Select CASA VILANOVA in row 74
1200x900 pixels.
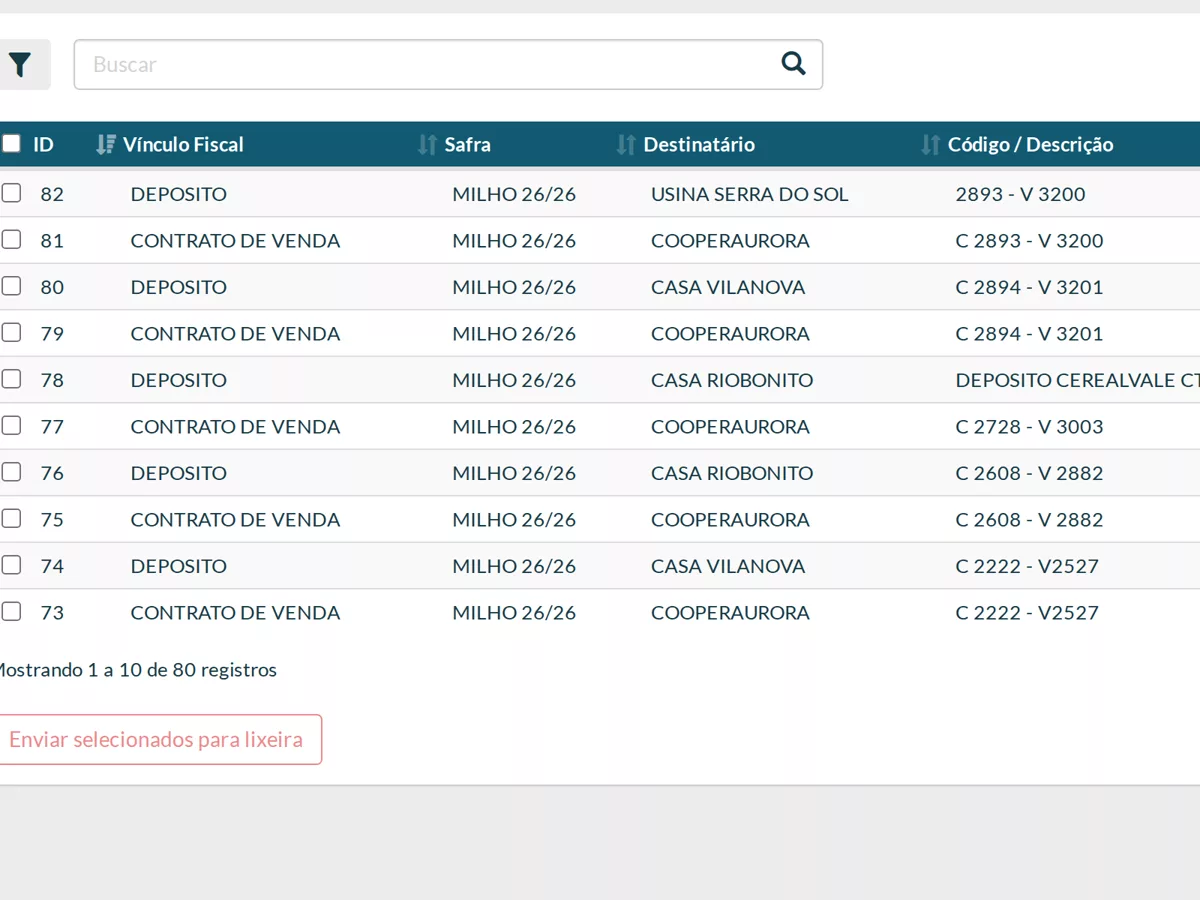(728, 566)
